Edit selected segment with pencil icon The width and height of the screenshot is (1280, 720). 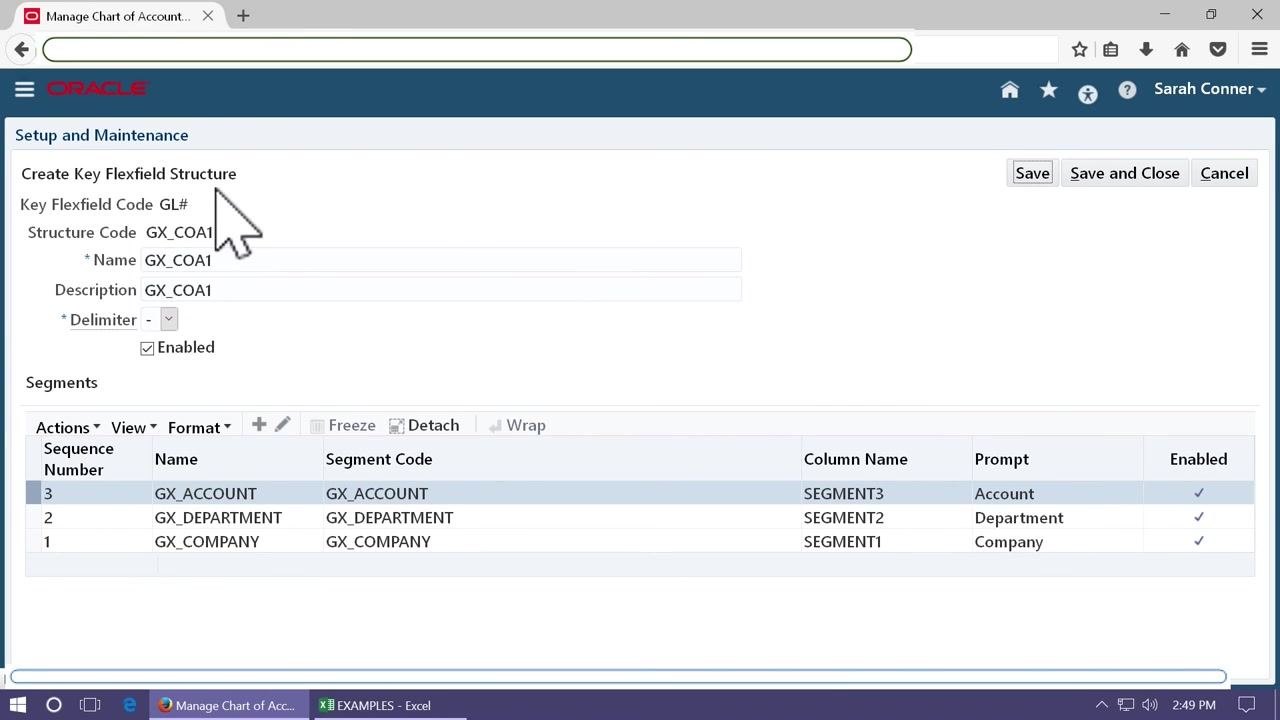(283, 425)
